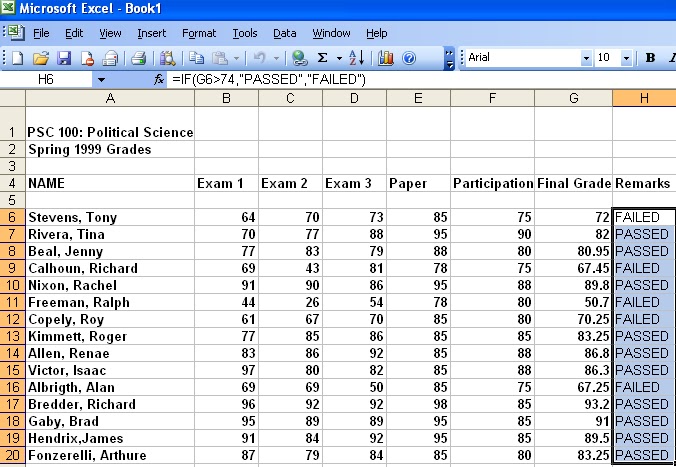676x467 pixels.
Task: Open the Tools menu
Action: tap(245, 33)
